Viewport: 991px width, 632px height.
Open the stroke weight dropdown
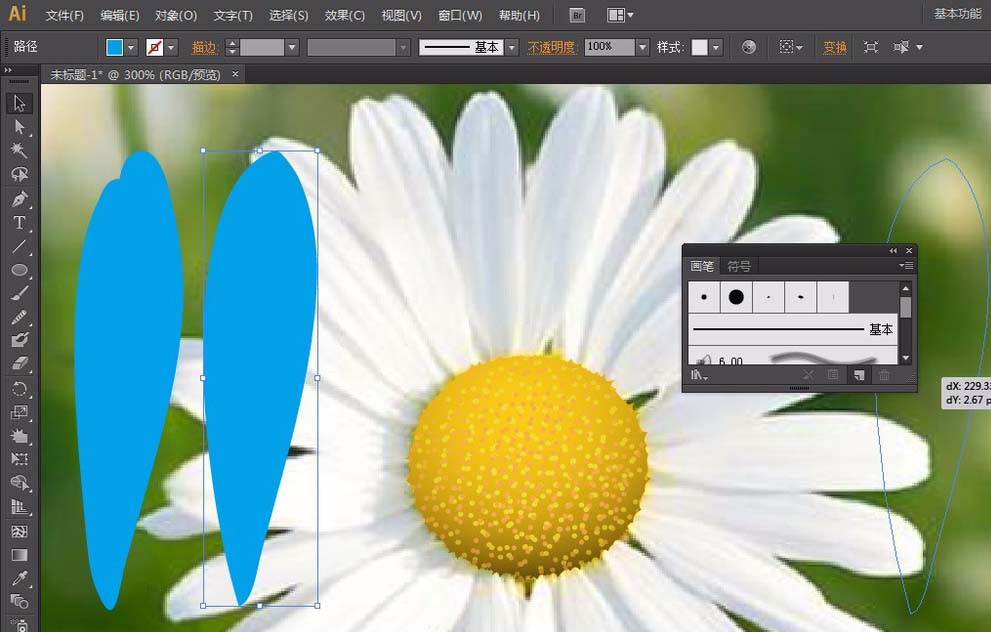click(x=292, y=47)
